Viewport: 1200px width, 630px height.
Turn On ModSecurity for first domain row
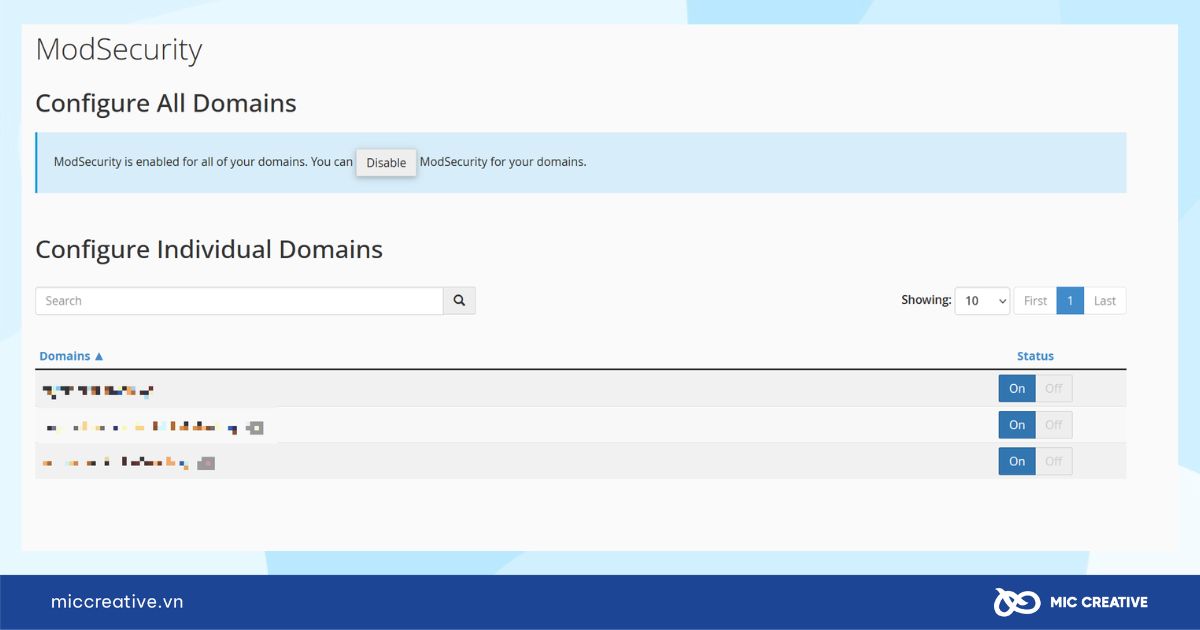(1017, 388)
